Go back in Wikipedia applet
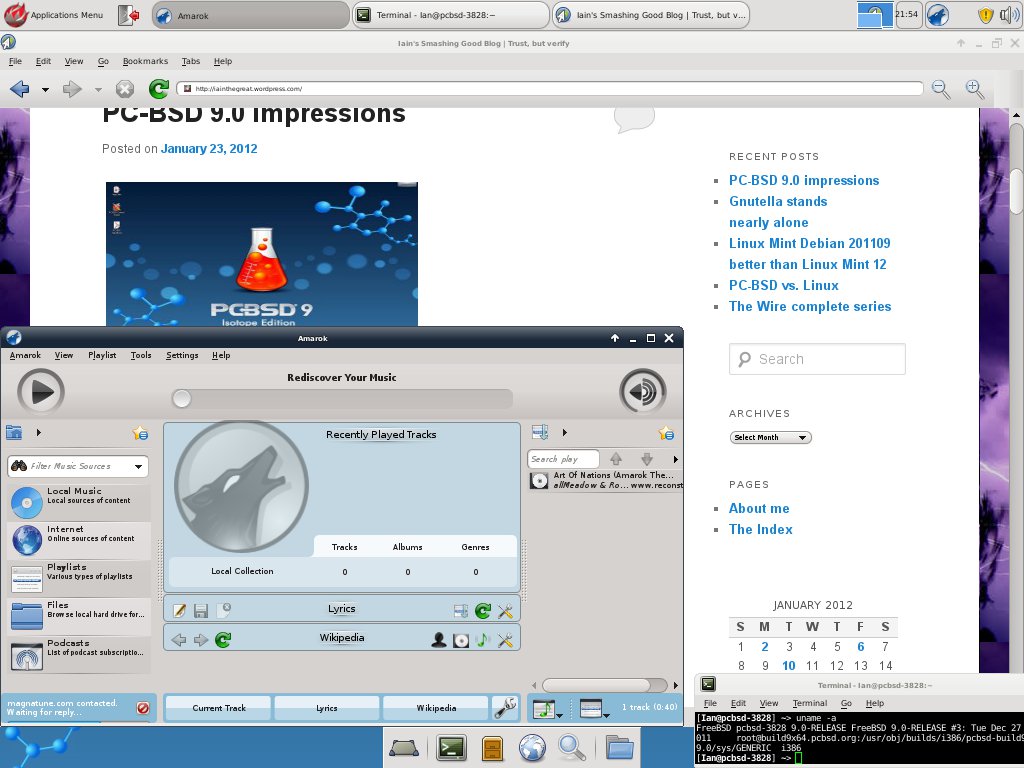Screen dimensions: 1024x768 [x=178, y=639]
